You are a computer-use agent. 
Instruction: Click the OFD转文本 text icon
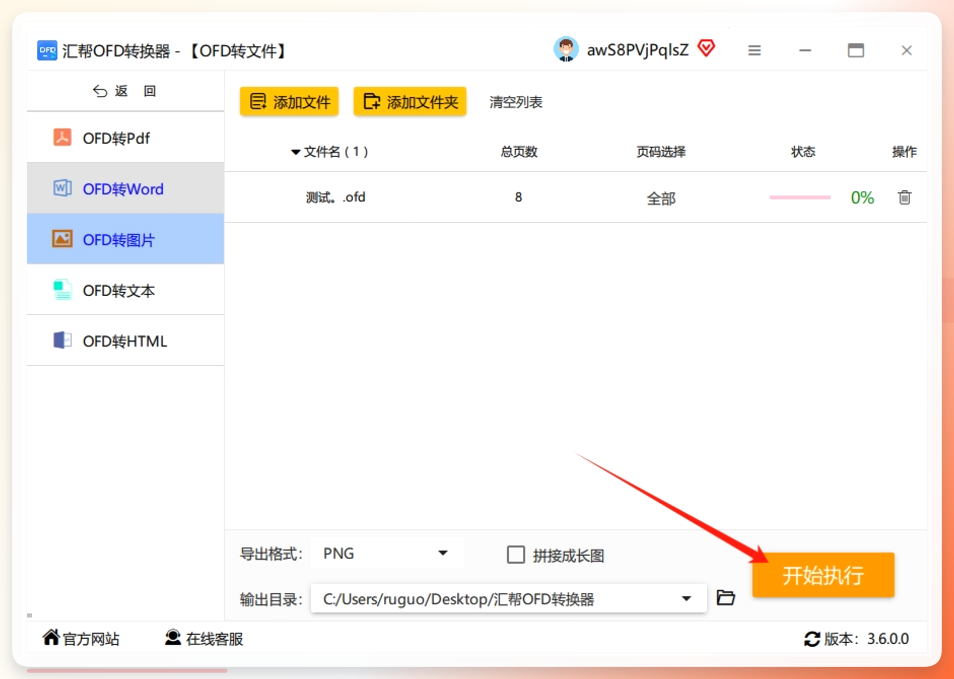pyautogui.click(x=62, y=290)
